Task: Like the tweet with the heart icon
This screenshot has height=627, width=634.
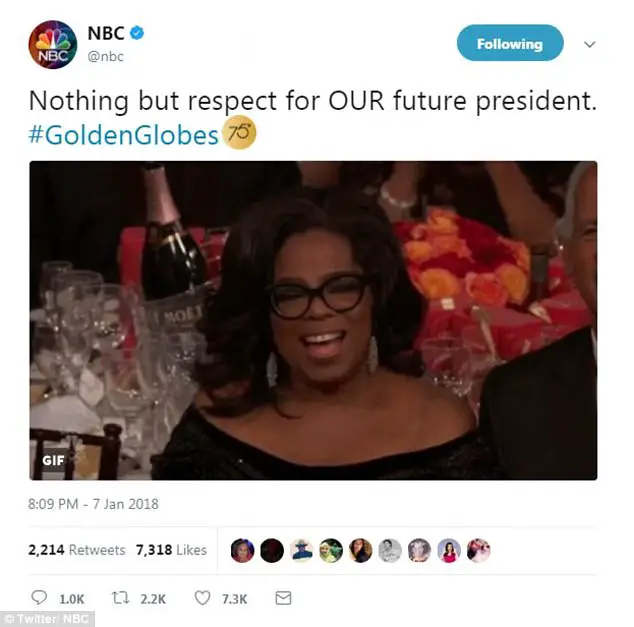Action: coord(202,598)
